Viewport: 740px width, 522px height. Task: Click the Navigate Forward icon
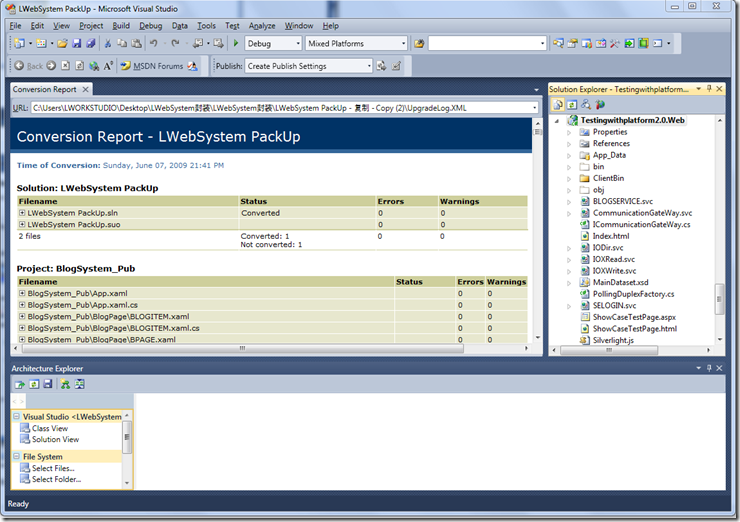[x=218, y=43]
